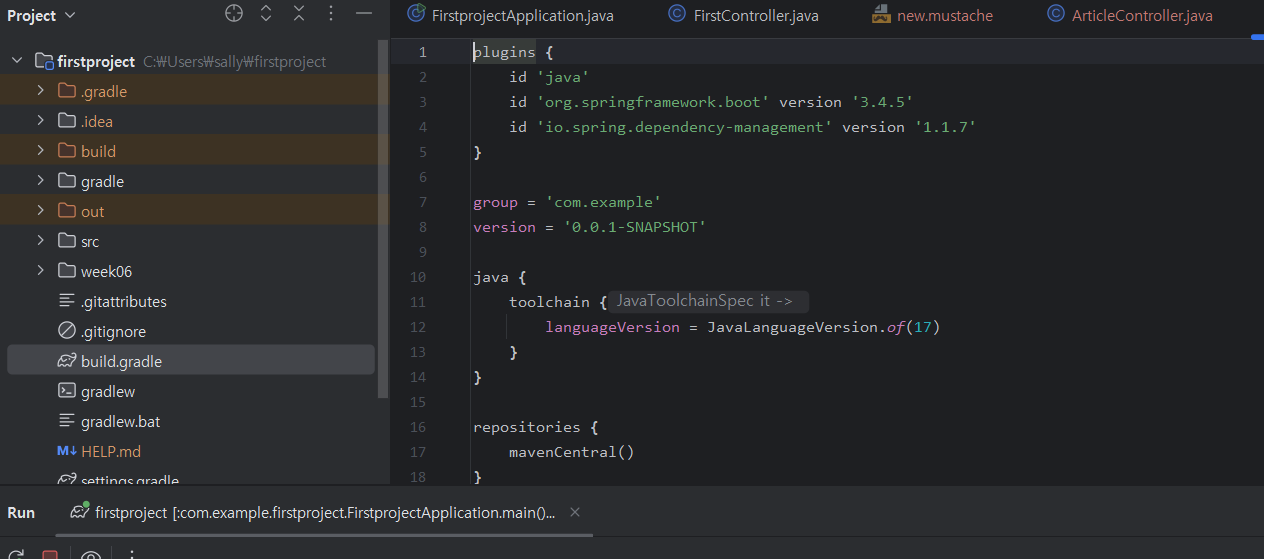Click the HELP.md markdown icon
The width and height of the screenshot is (1264, 559).
coord(67,451)
